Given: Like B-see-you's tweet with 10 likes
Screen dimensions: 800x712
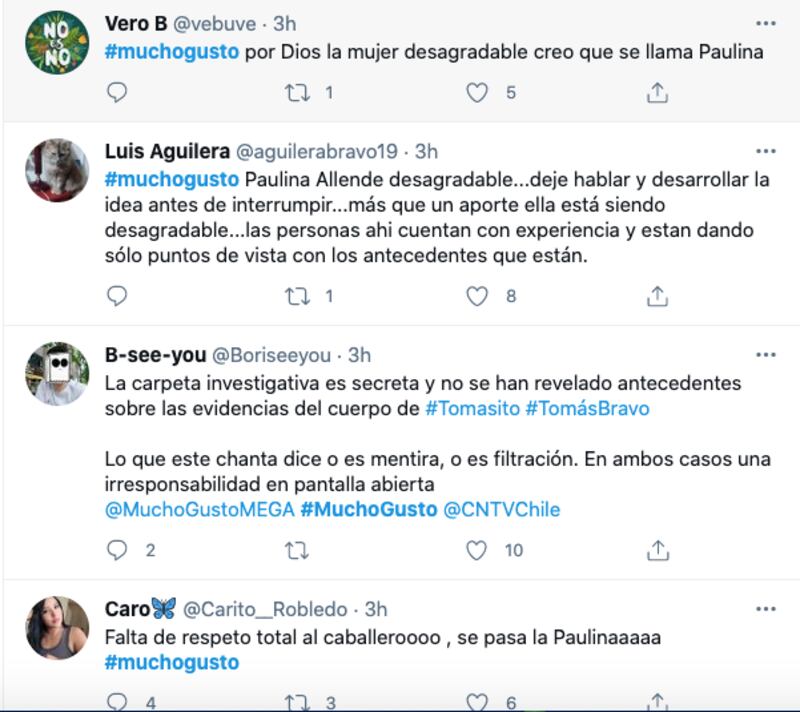Looking at the screenshot, I should [477, 550].
